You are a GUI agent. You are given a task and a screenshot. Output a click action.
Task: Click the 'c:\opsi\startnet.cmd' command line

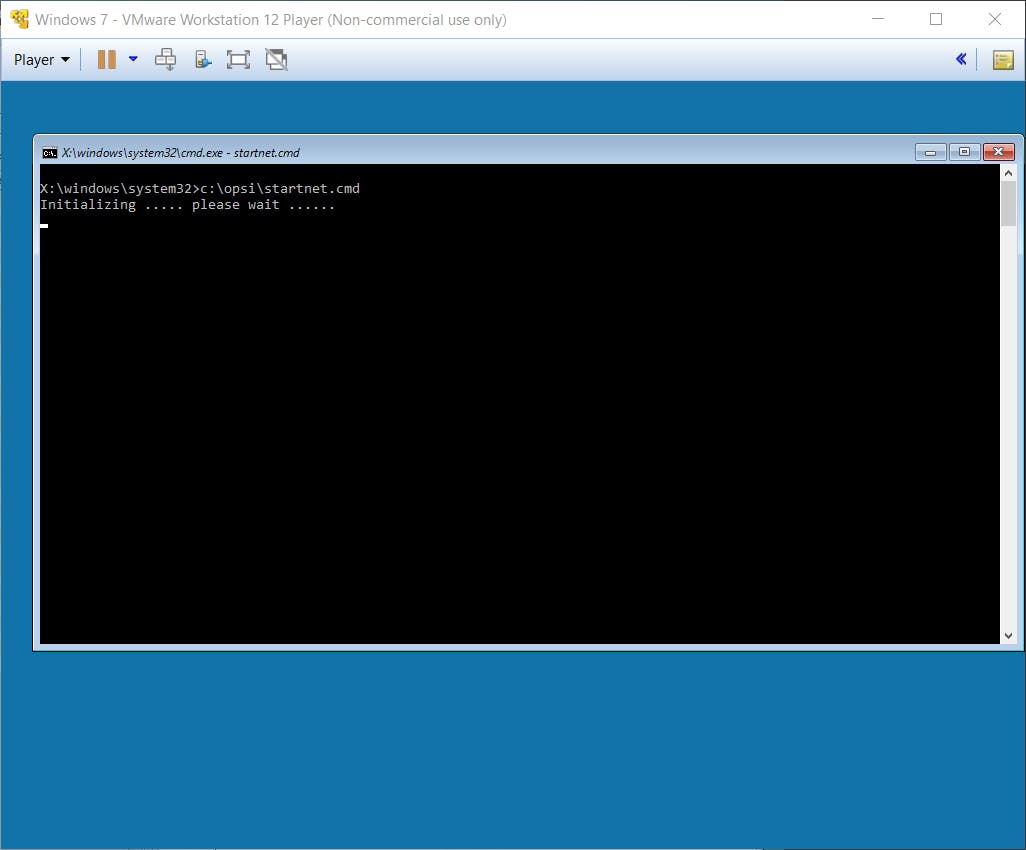coord(280,188)
